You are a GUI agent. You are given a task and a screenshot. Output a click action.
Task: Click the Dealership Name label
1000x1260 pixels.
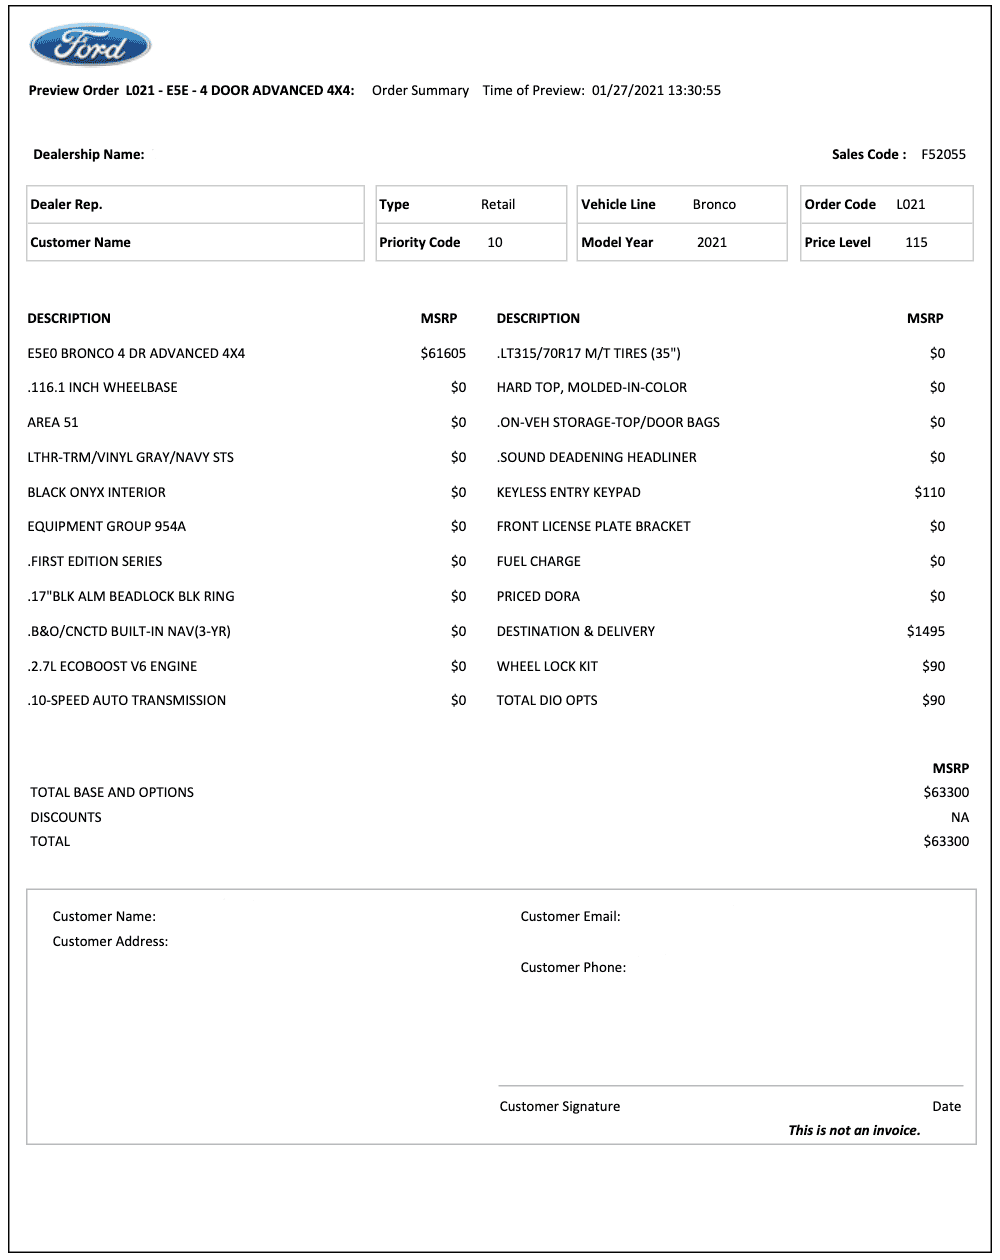click(89, 154)
